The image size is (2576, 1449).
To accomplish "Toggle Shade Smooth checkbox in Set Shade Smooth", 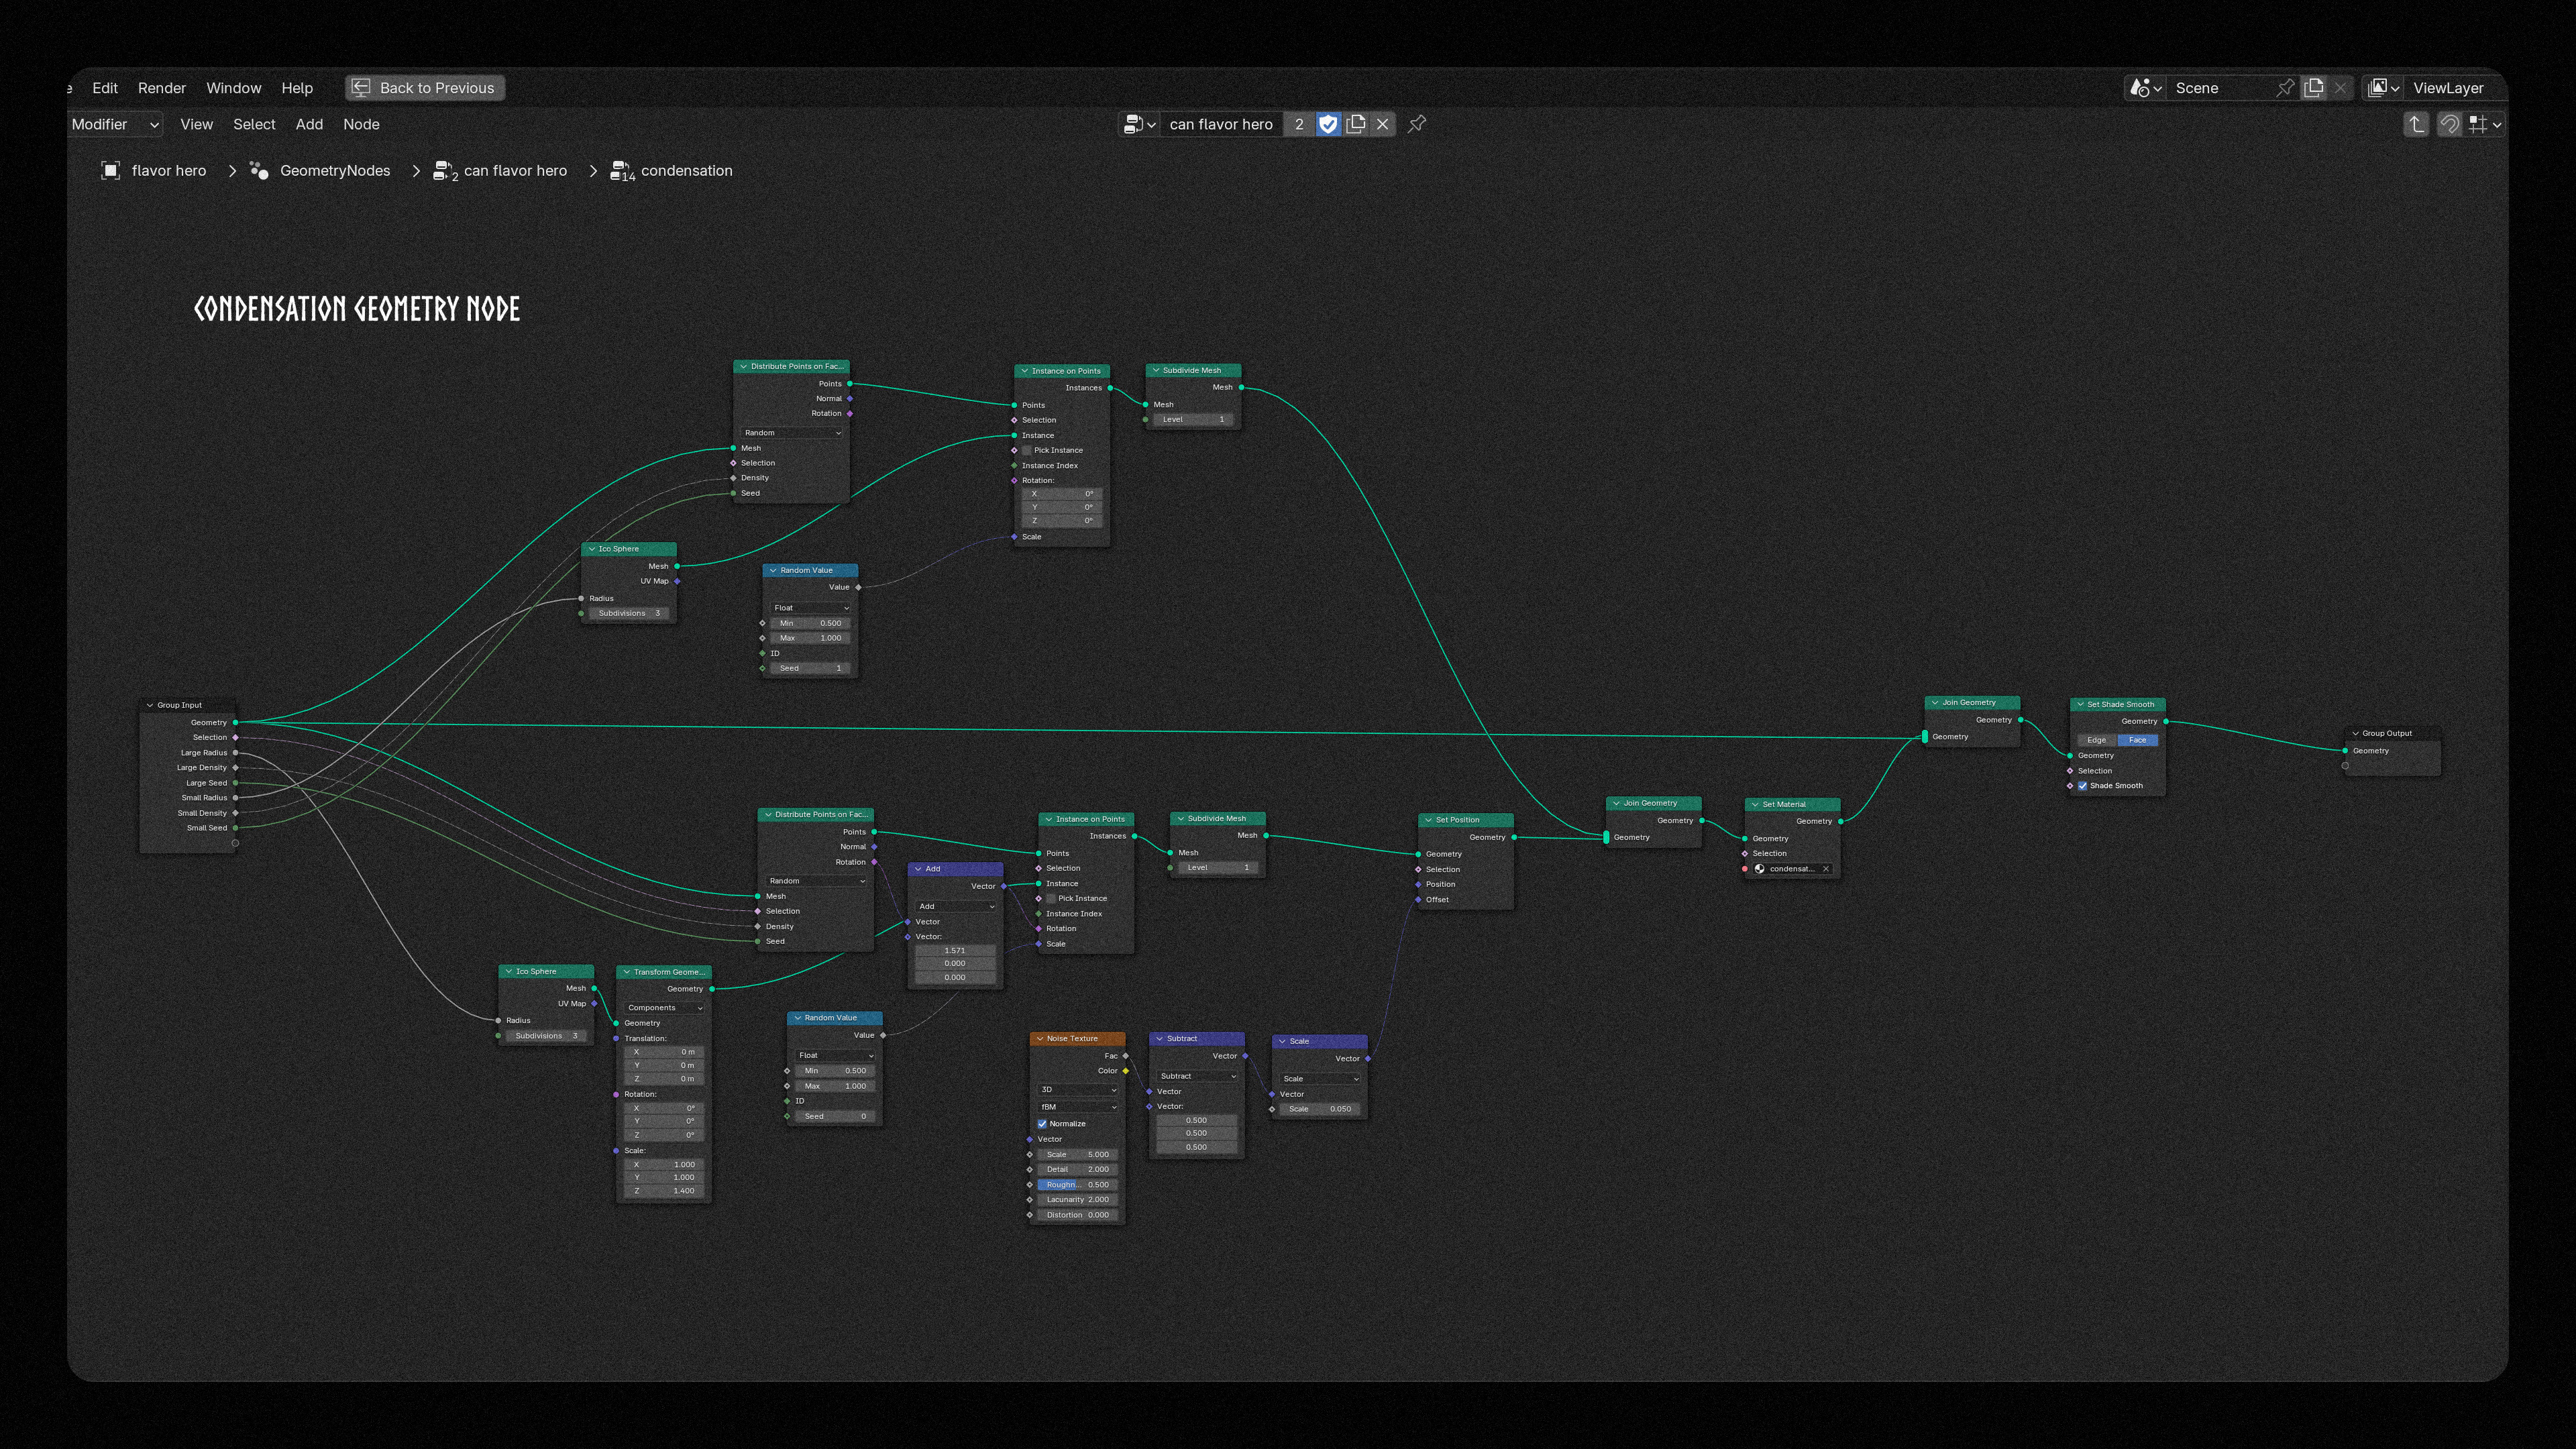I will 2083,786.
